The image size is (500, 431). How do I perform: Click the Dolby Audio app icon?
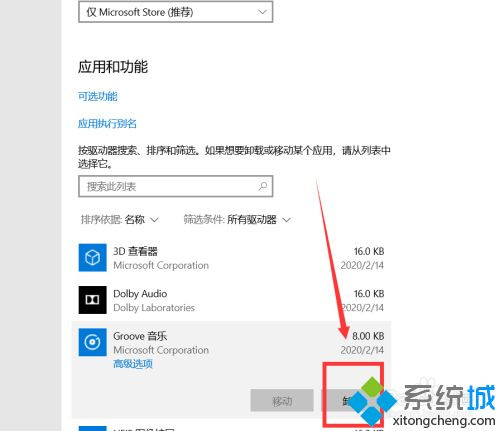pyautogui.click(x=92, y=300)
